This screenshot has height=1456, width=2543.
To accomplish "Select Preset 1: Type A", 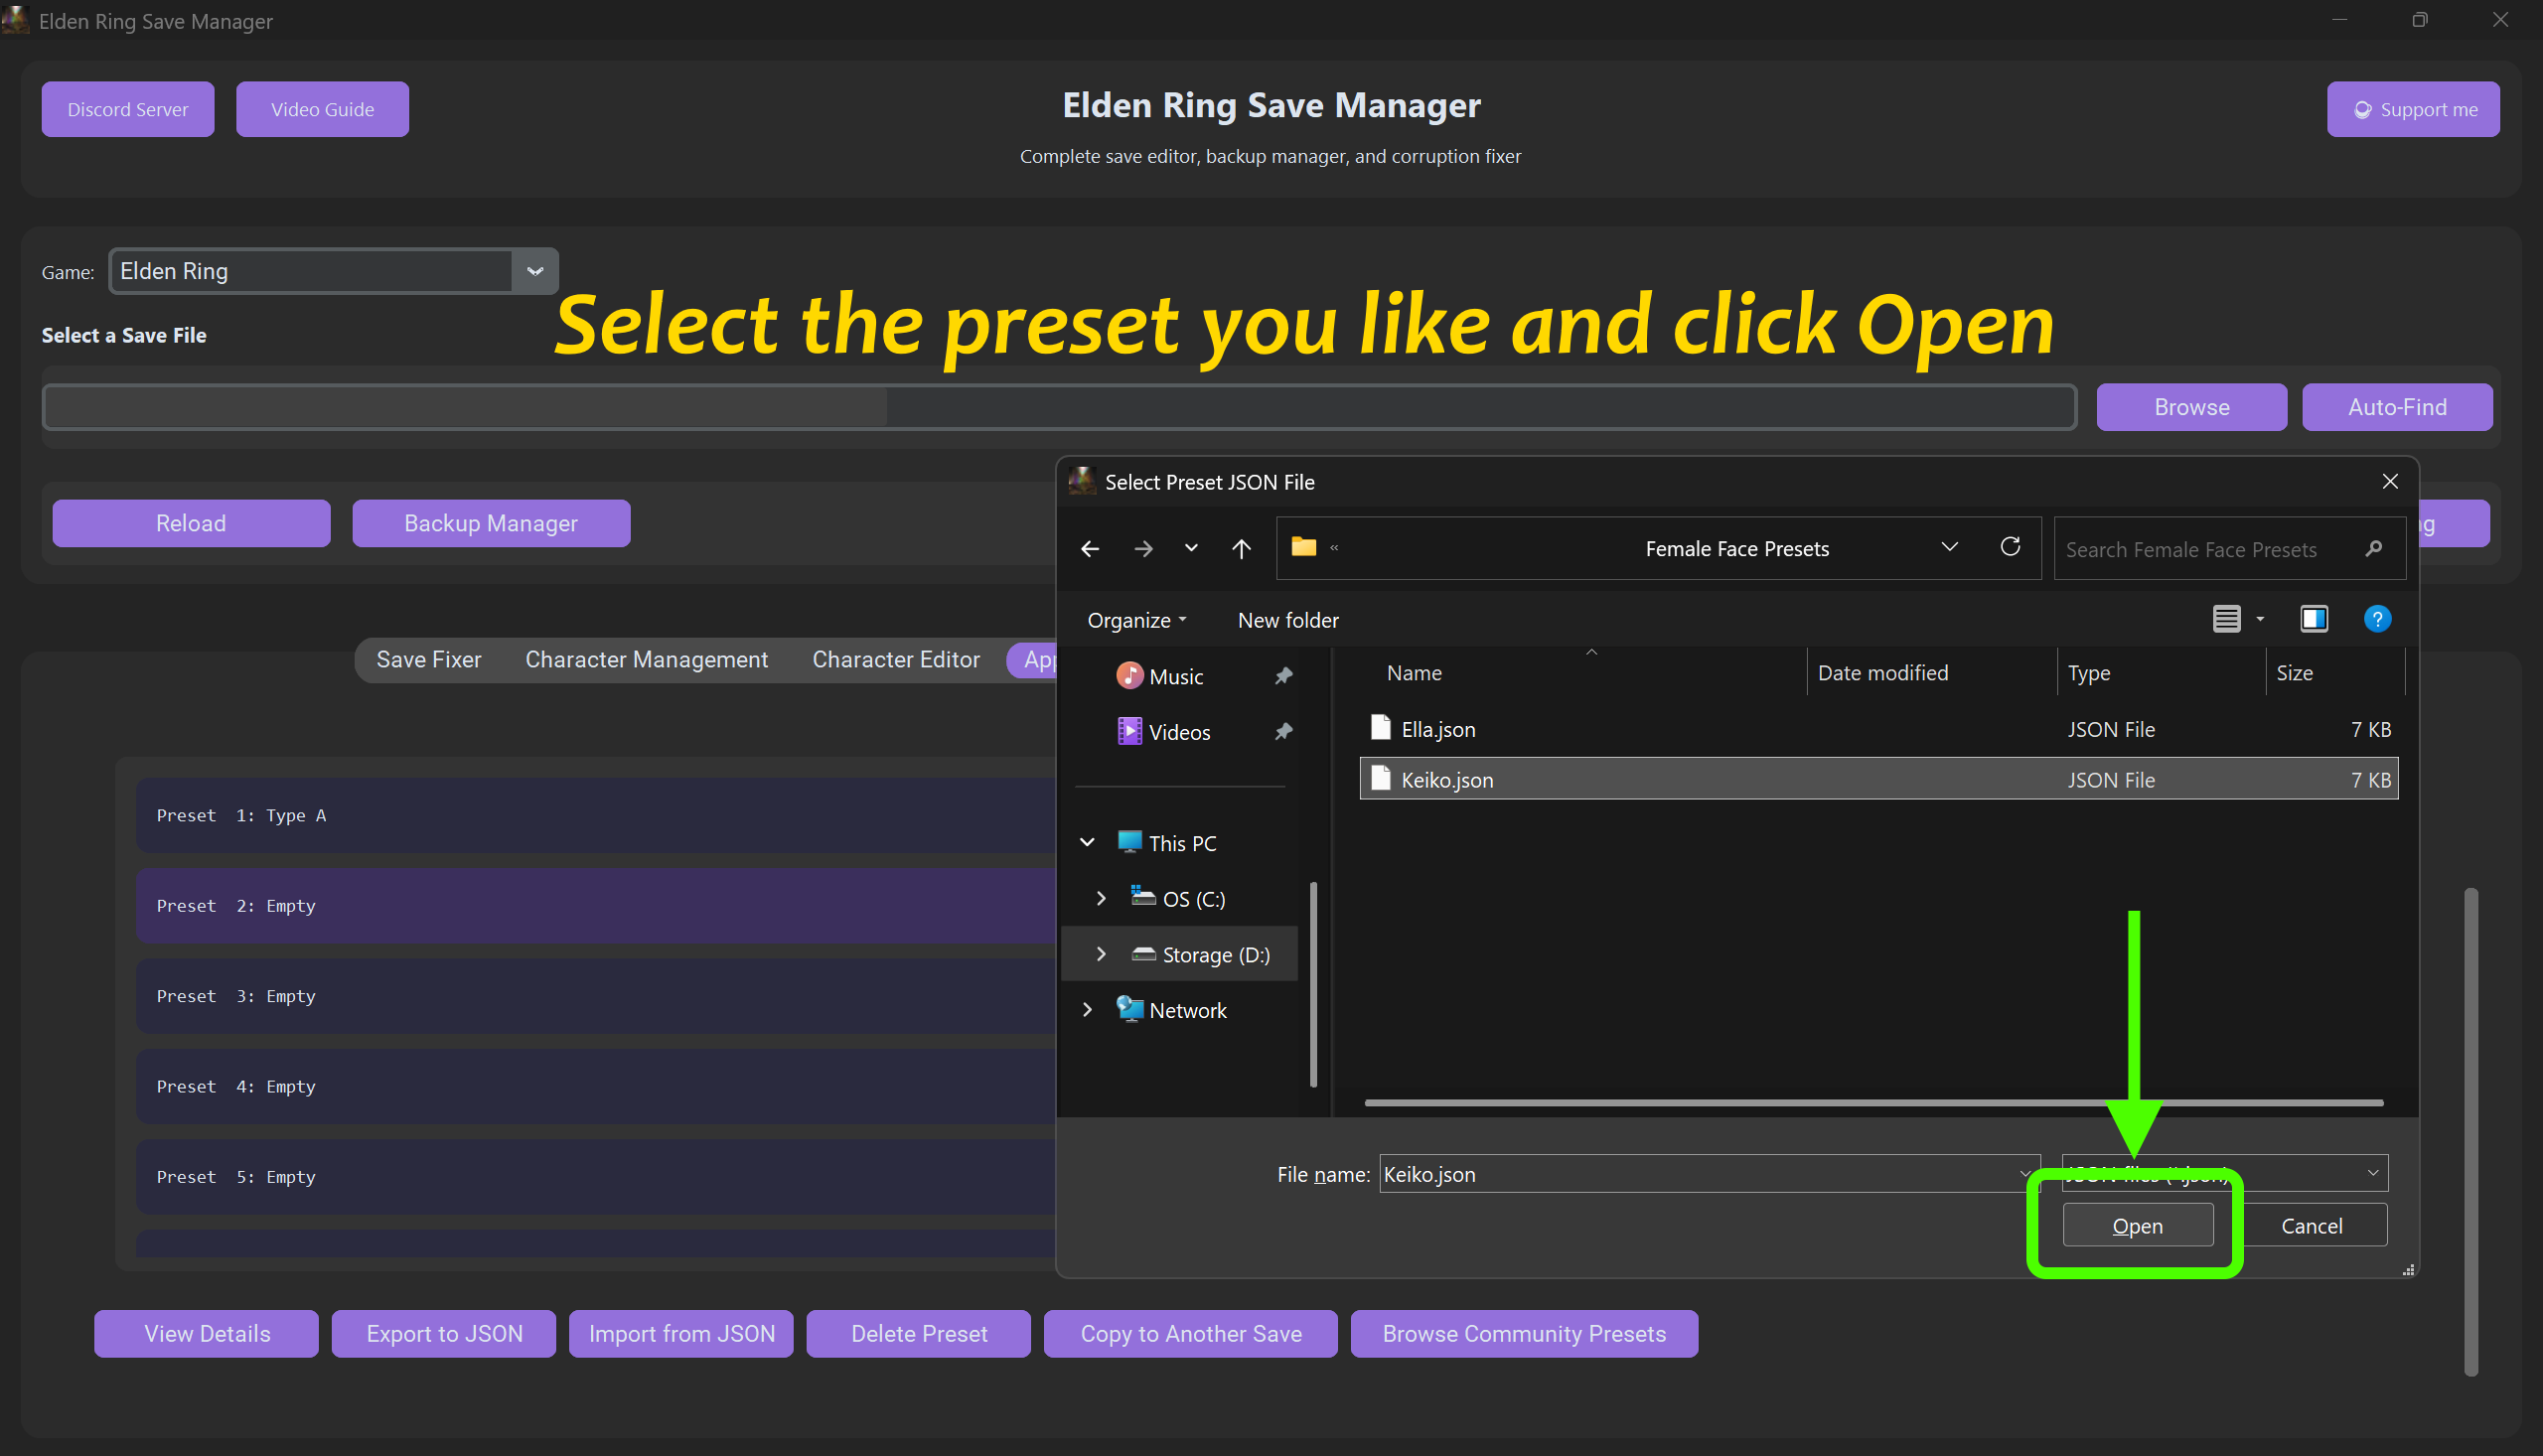I will [x=596, y=815].
